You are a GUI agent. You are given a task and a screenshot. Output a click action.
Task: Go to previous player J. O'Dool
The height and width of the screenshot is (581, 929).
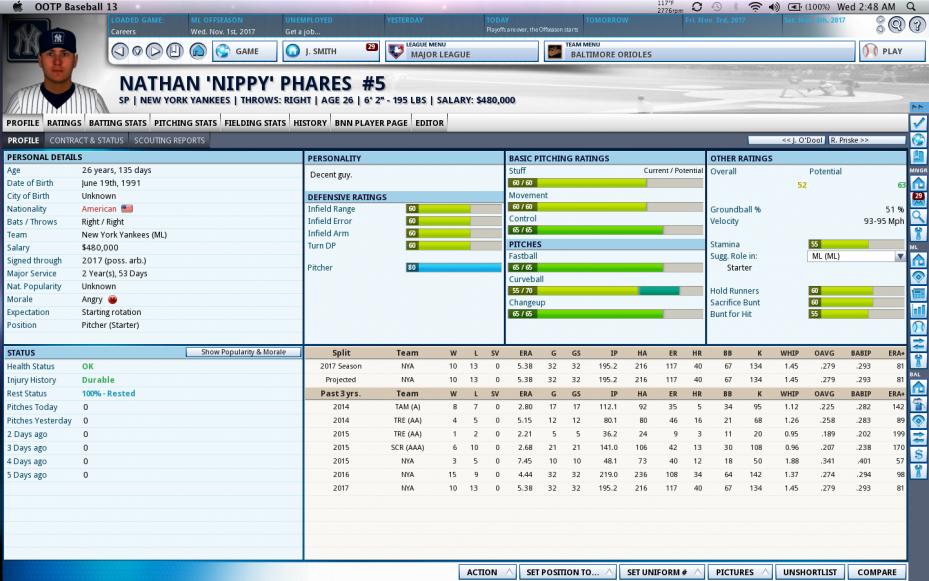pyautogui.click(x=787, y=140)
